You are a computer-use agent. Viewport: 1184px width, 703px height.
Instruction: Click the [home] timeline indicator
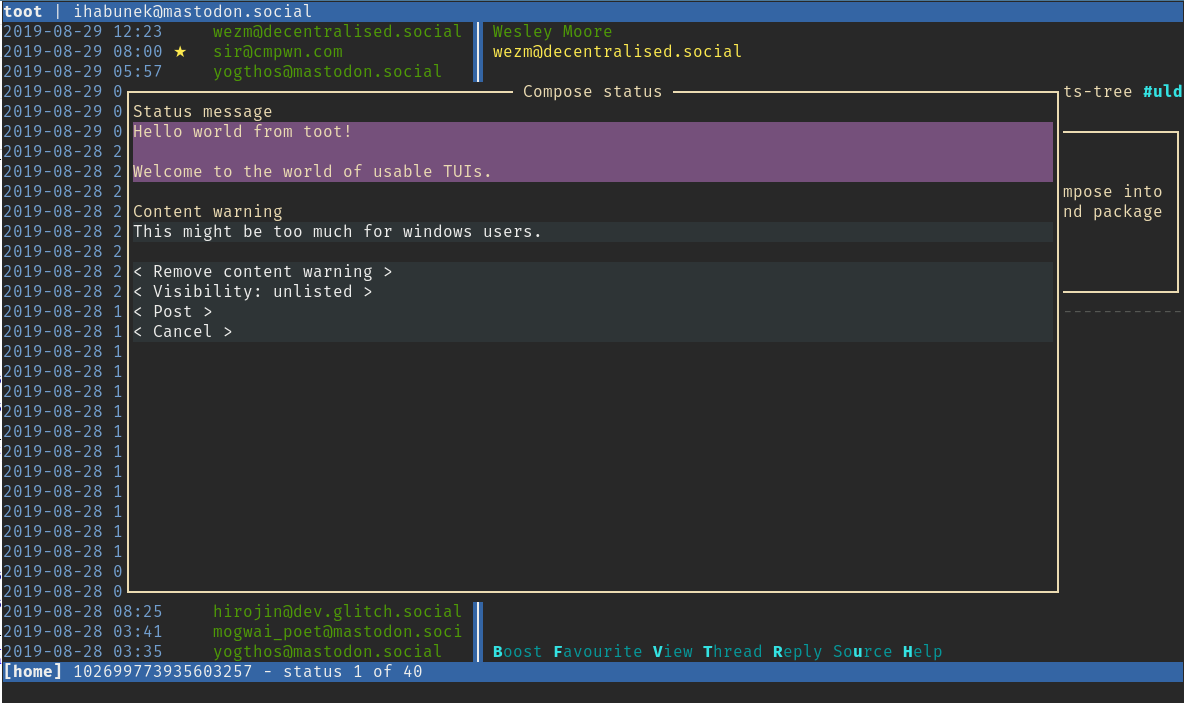[33, 672]
